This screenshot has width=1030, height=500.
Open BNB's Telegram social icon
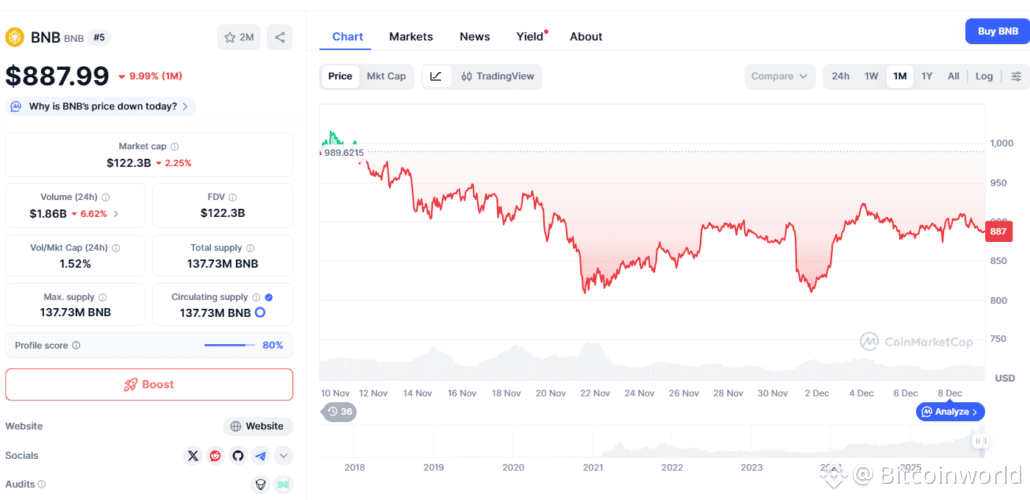pos(261,455)
